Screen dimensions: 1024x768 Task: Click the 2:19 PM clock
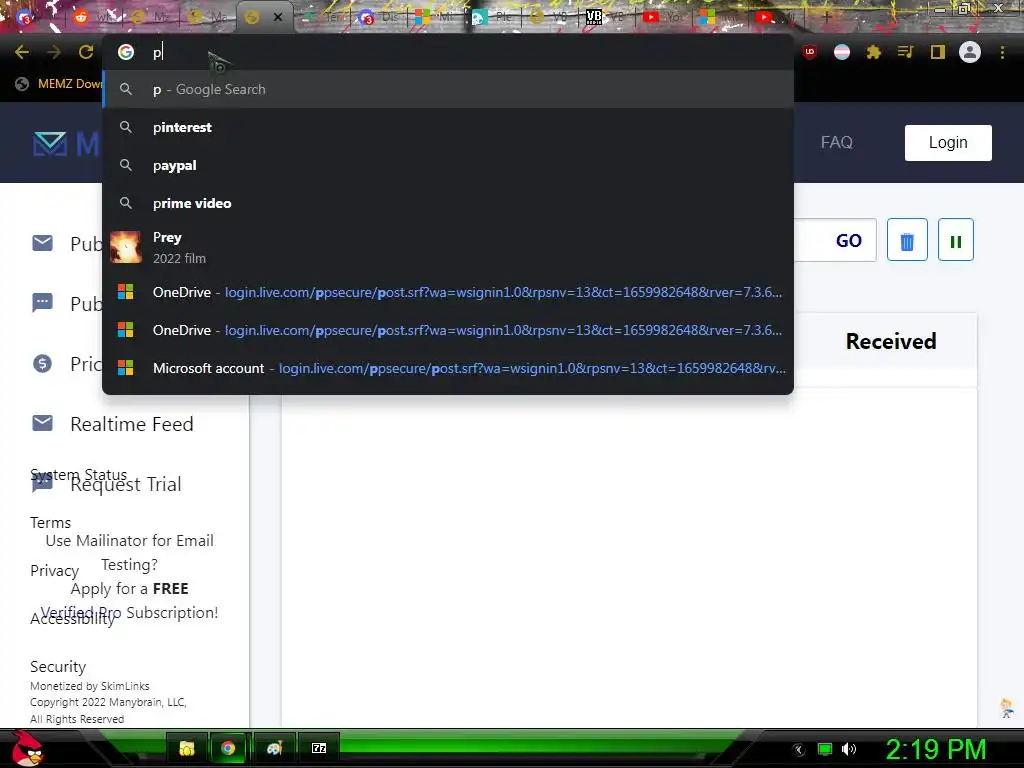935,750
